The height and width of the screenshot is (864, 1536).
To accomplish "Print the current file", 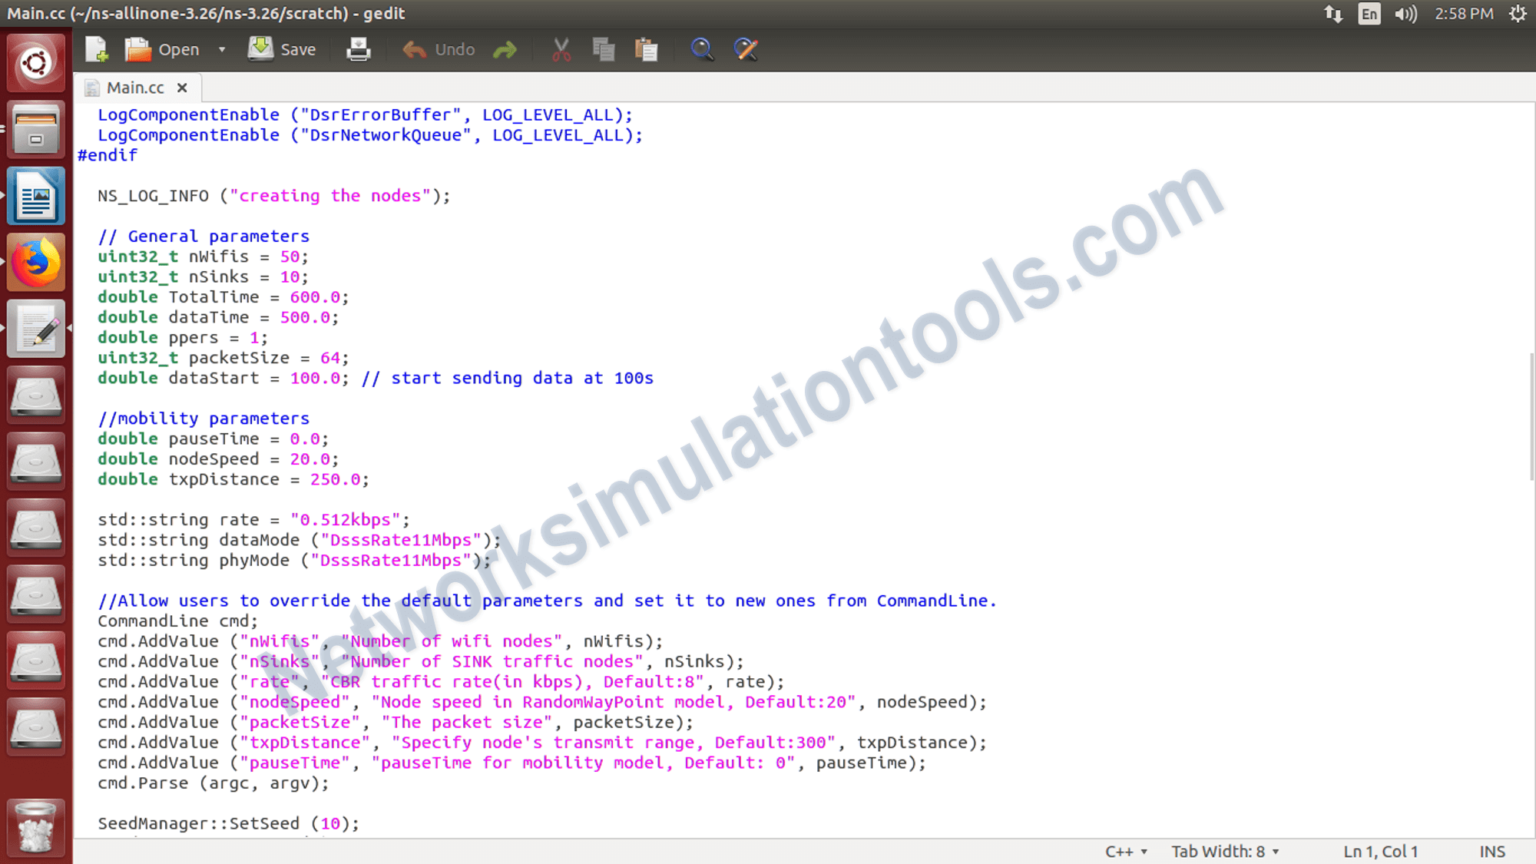I will pyautogui.click(x=358, y=48).
